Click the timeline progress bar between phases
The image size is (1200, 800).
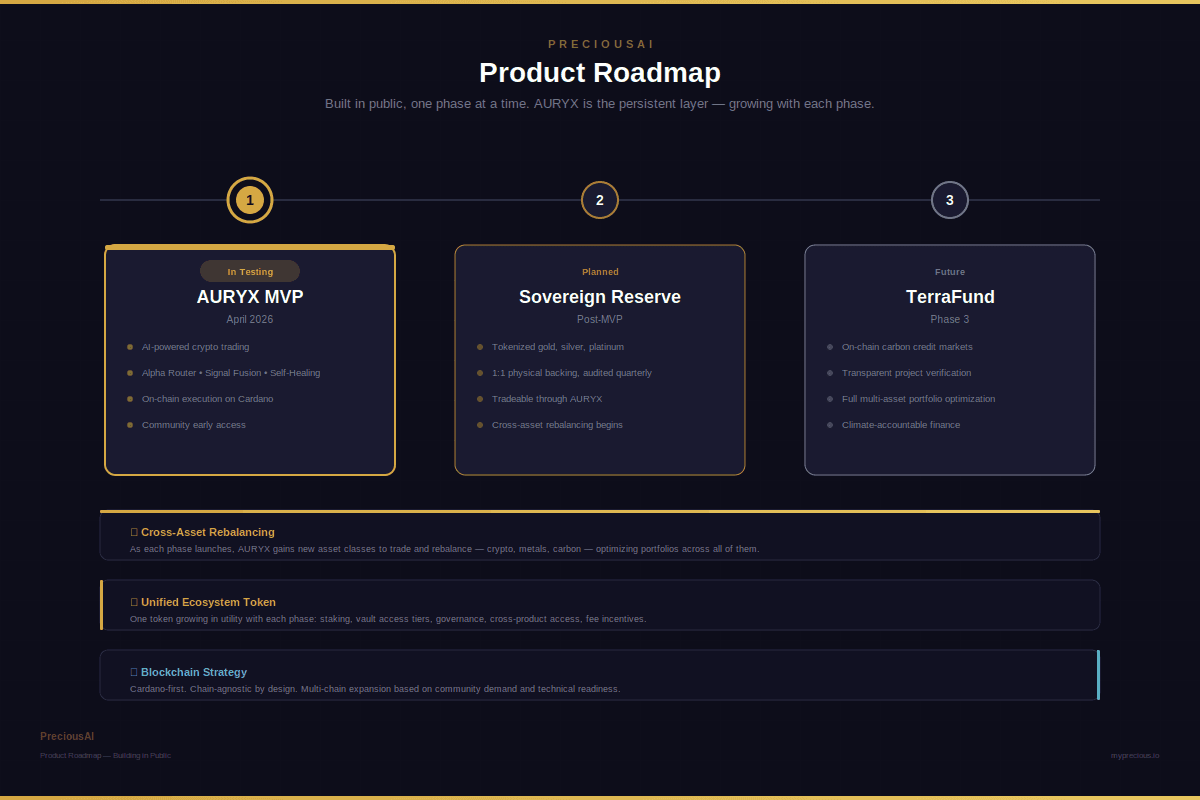pyautogui.click(x=424, y=200)
